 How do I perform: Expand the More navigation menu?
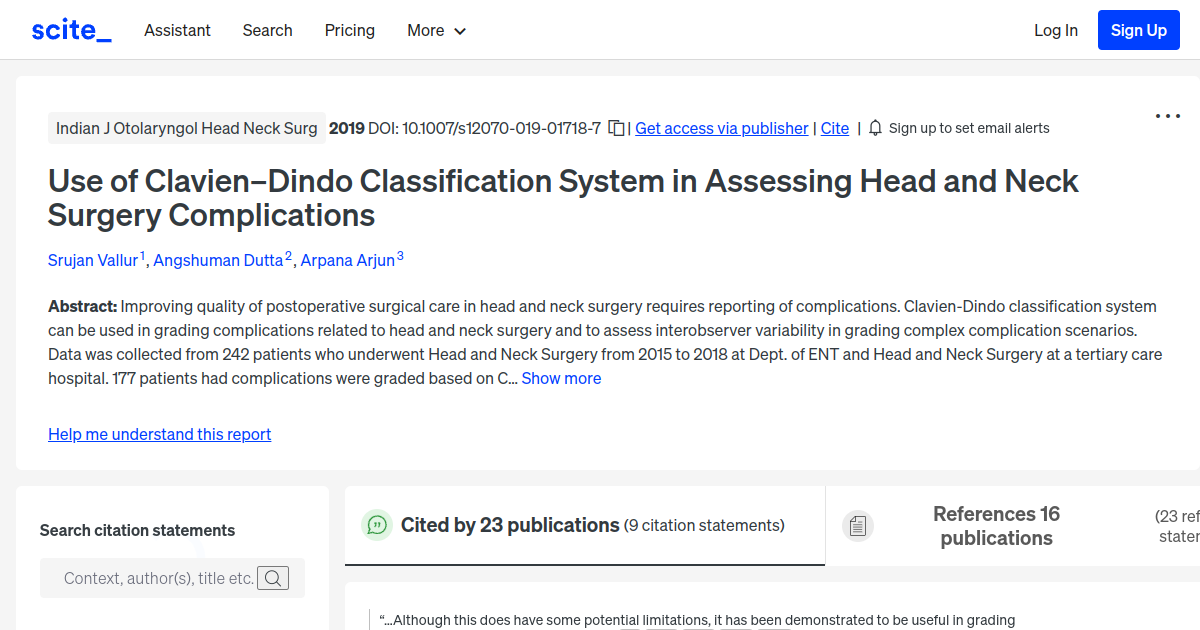436,31
